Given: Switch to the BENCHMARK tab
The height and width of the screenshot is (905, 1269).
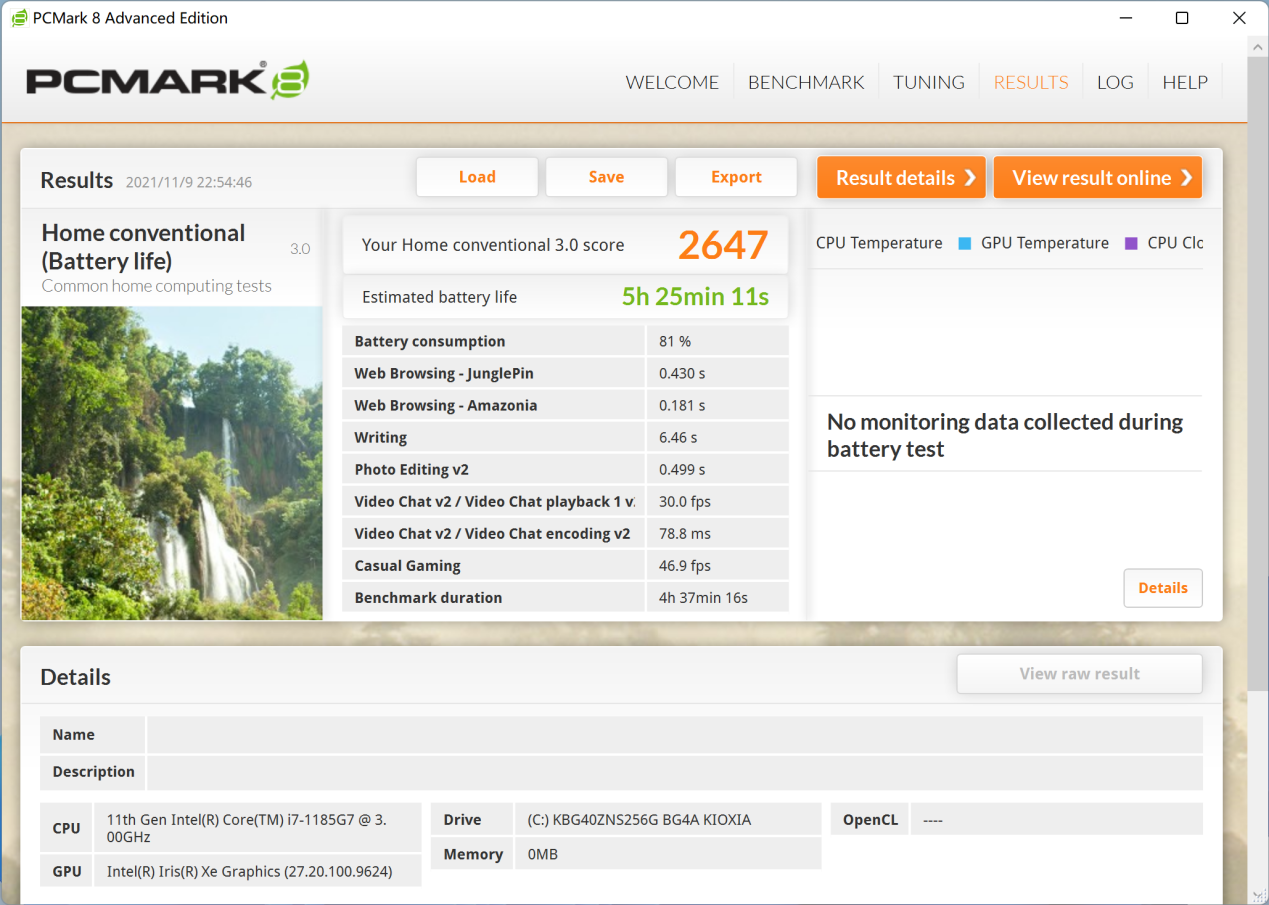Looking at the screenshot, I should coord(806,82).
